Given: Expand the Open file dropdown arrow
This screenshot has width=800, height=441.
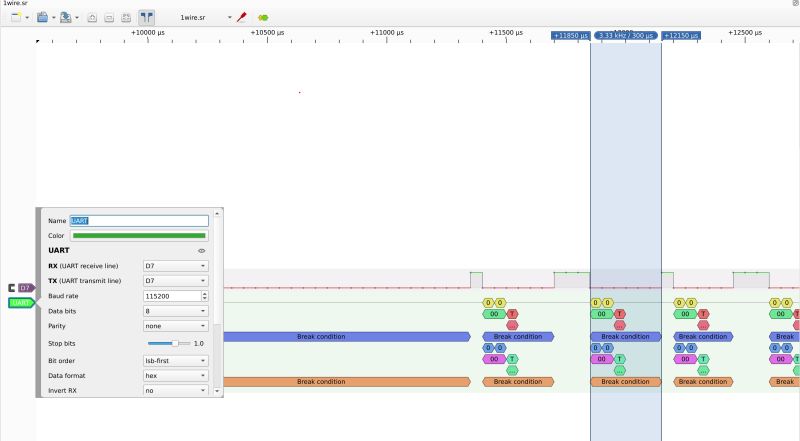Looking at the screenshot, I should (x=53, y=17).
